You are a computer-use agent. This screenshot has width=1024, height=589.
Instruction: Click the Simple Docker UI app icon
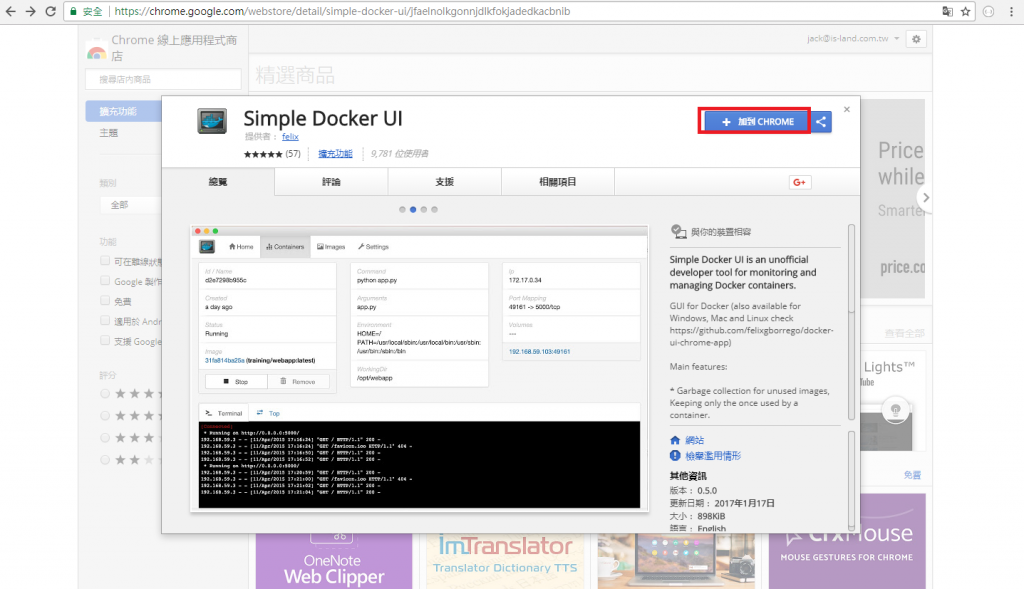[x=212, y=121]
